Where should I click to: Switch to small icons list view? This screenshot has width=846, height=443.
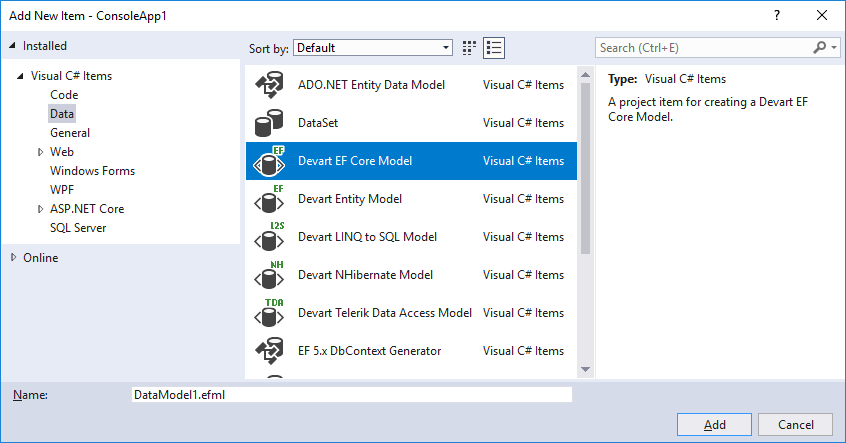tap(494, 48)
